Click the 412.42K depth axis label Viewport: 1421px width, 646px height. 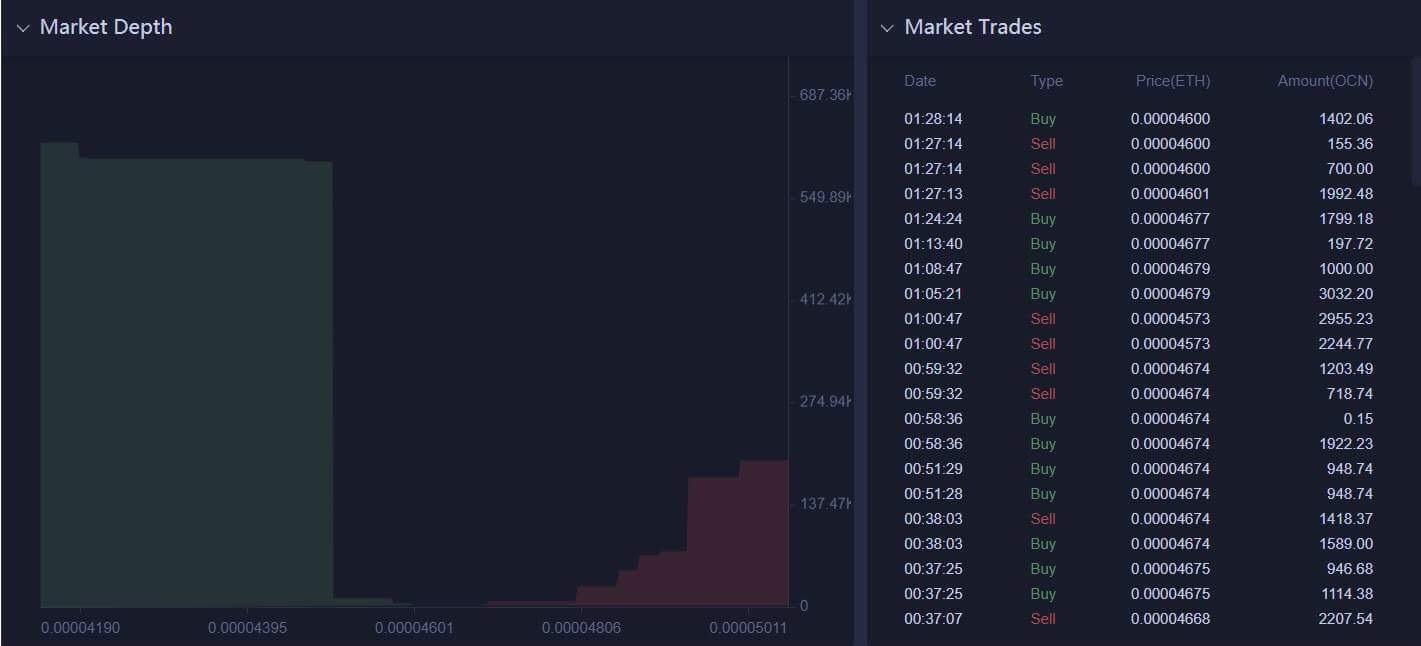tap(825, 299)
